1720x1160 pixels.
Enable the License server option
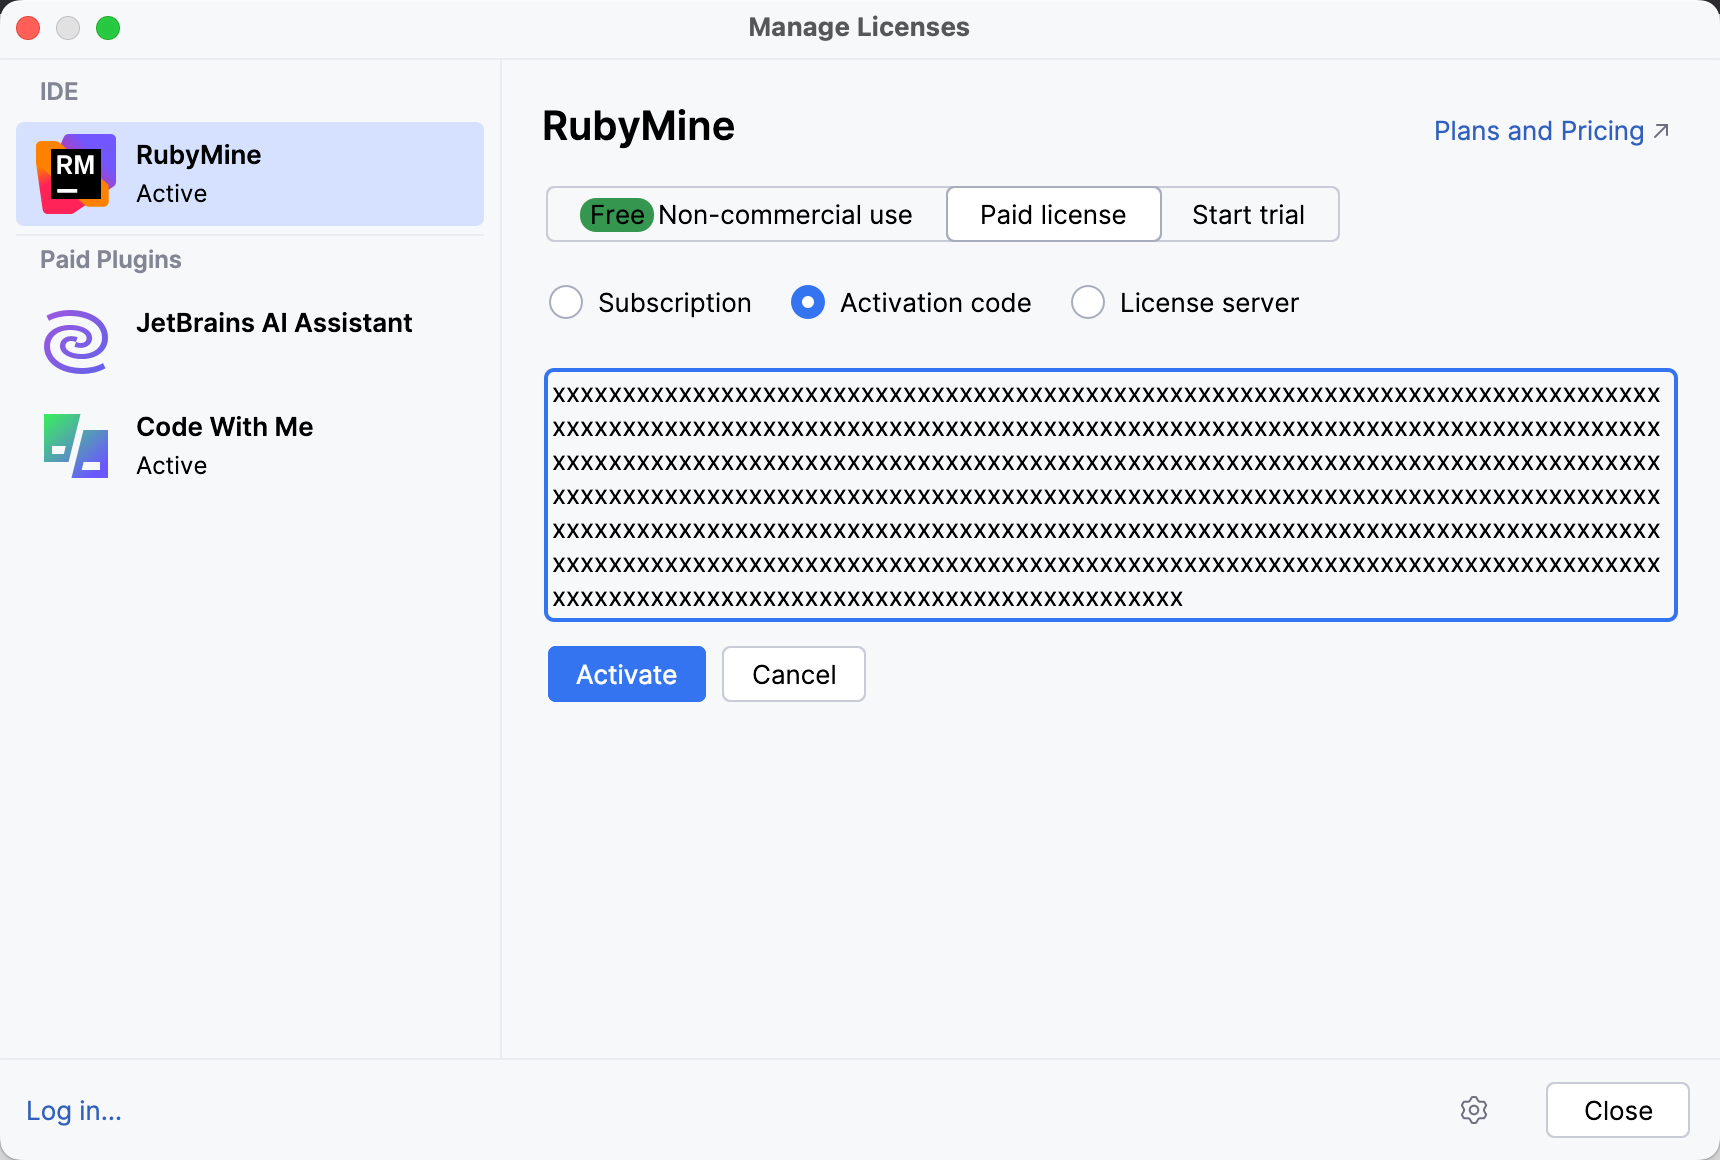click(x=1088, y=302)
